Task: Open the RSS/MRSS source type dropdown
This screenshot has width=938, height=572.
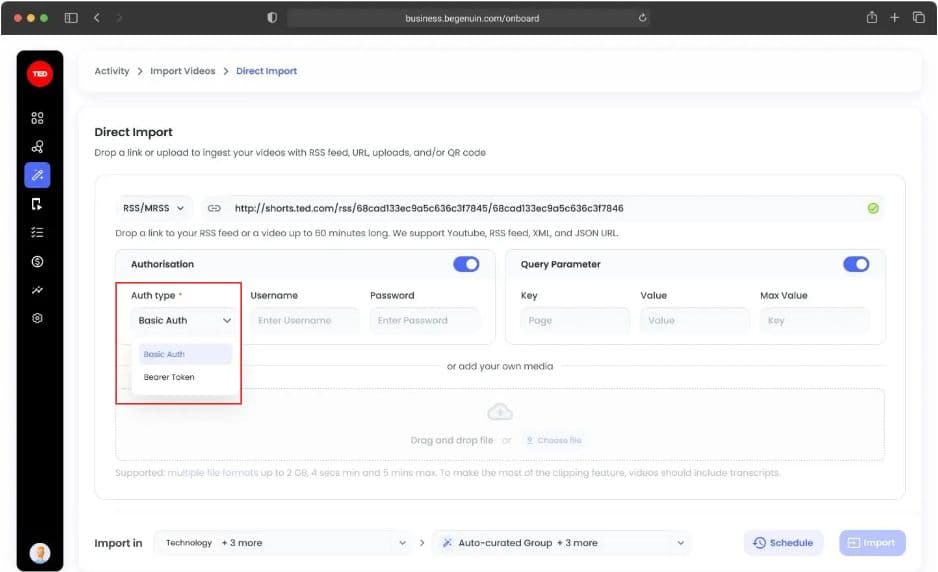Action: [x=154, y=208]
